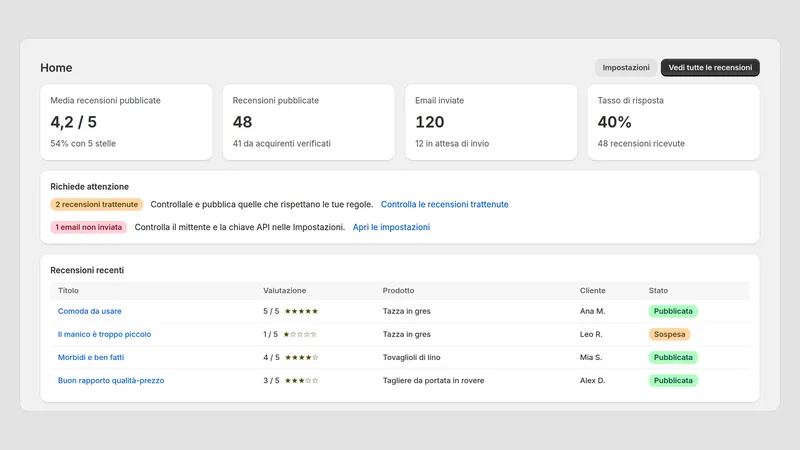Click the 40% response rate value
The image size is (800, 450).
614,122
